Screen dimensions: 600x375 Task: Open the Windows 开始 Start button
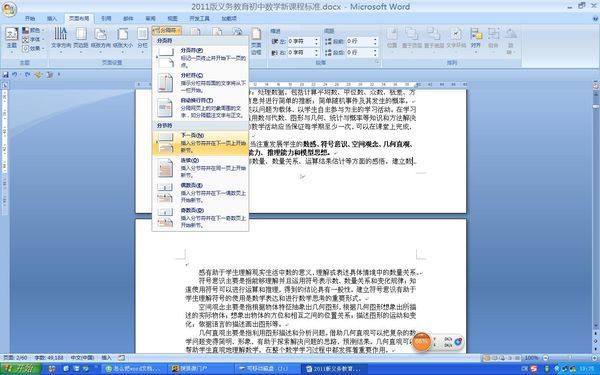21,369
